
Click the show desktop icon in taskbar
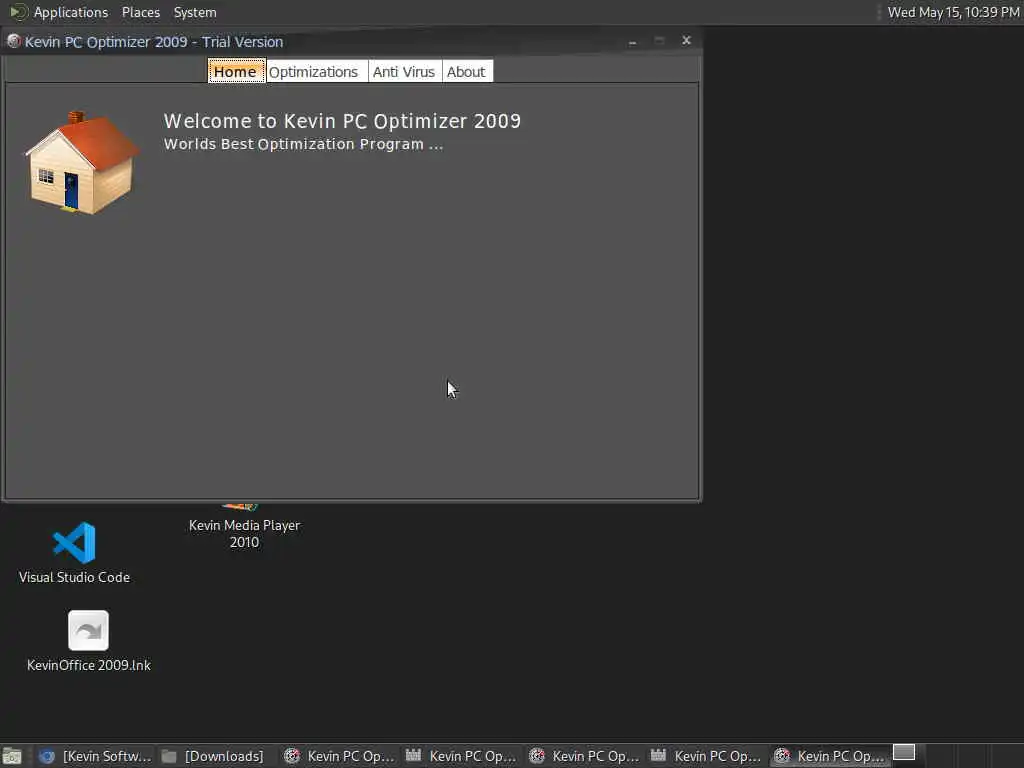[x=12, y=756]
